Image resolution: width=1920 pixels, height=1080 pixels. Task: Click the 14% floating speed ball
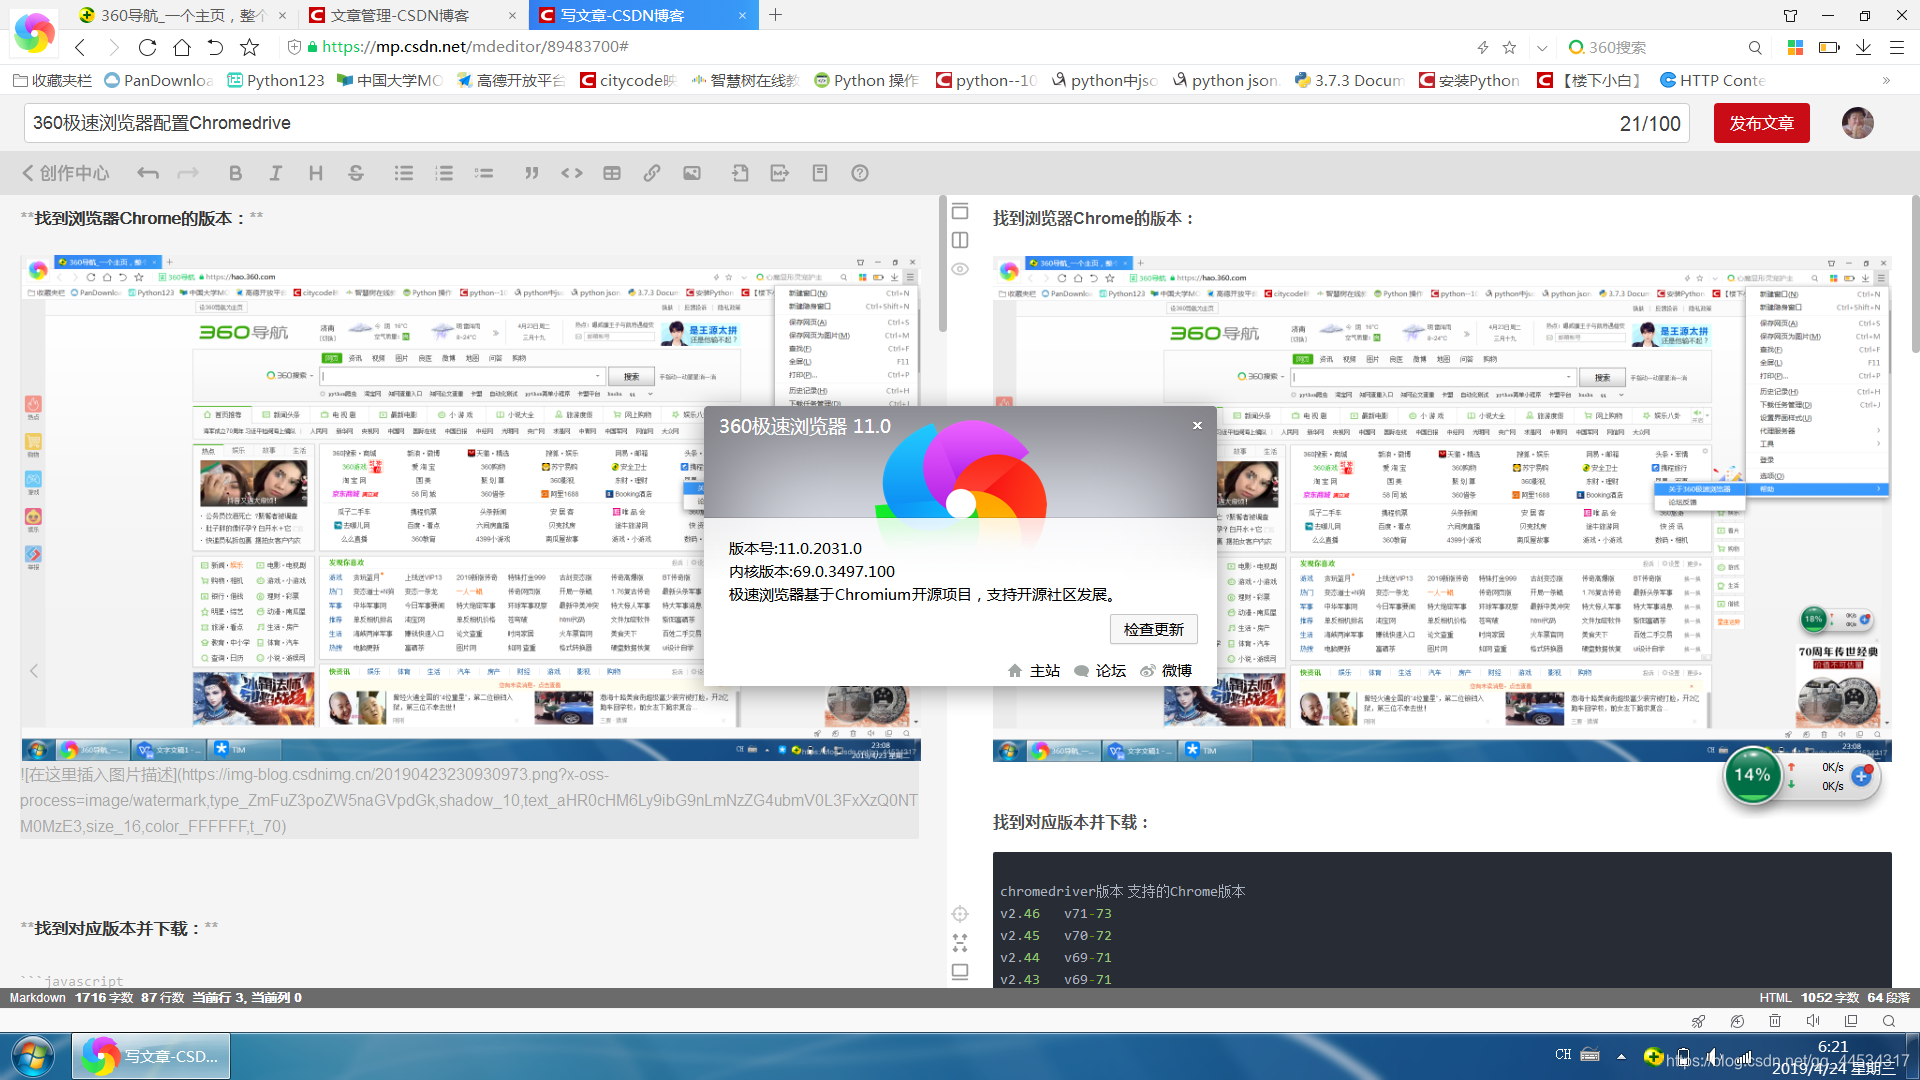[x=1753, y=775]
